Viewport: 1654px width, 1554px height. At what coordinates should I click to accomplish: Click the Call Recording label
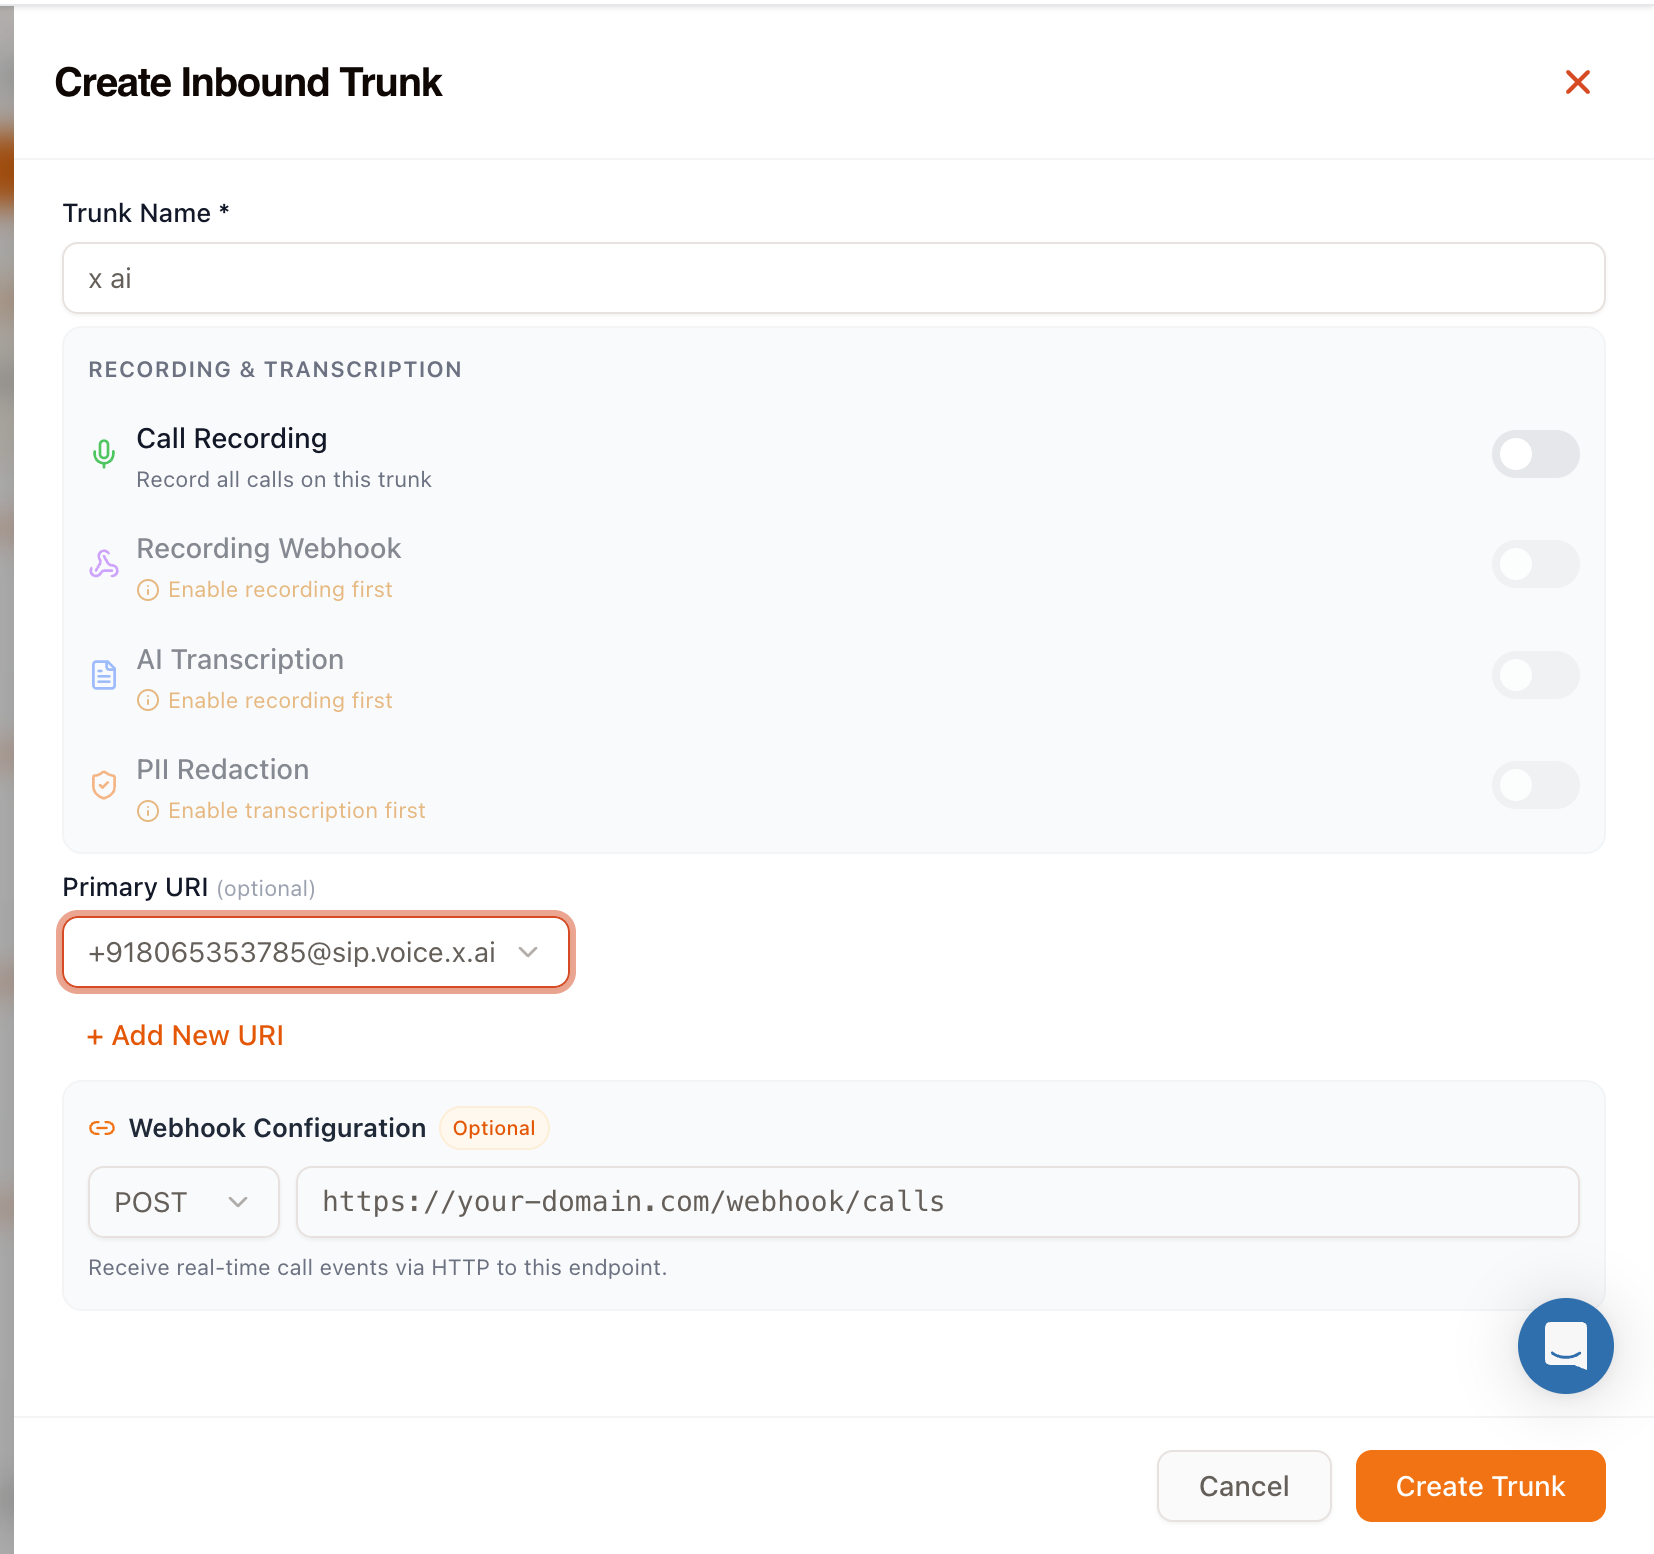(x=232, y=439)
